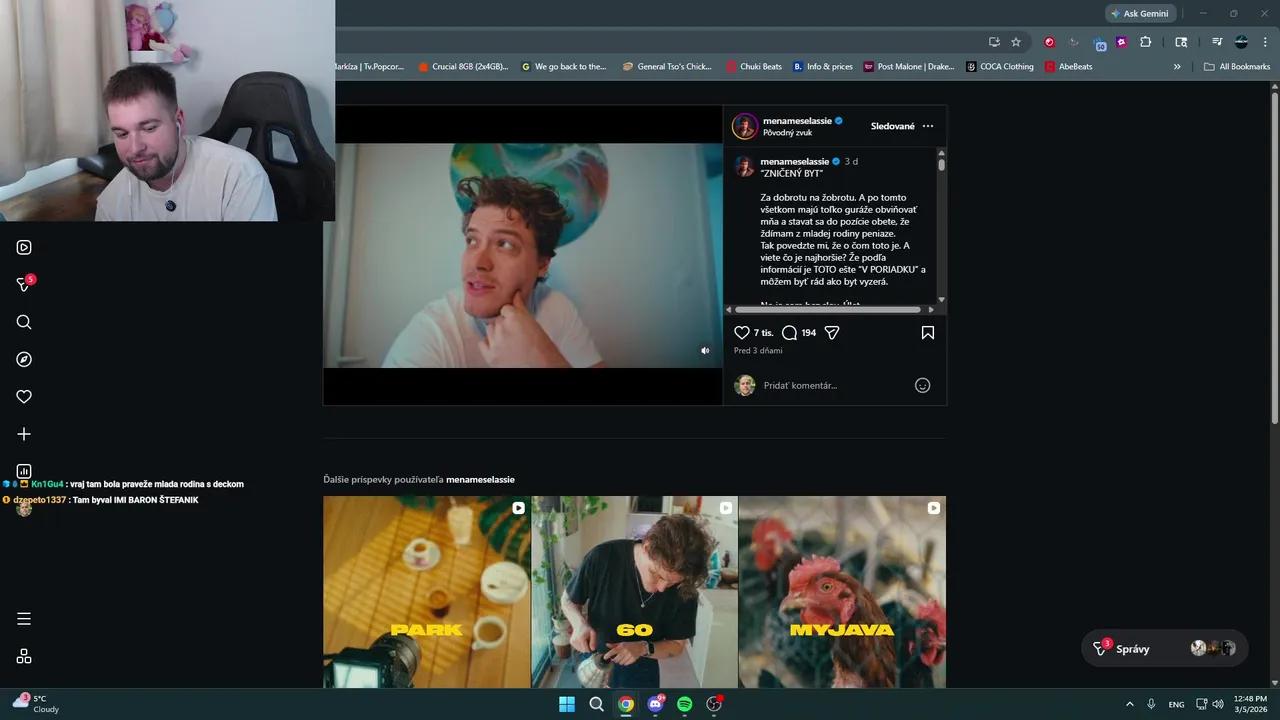Image resolution: width=1280 pixels, height=720 pixels.
Task: Click the create new post plus icon
Action: pos(24,434)
